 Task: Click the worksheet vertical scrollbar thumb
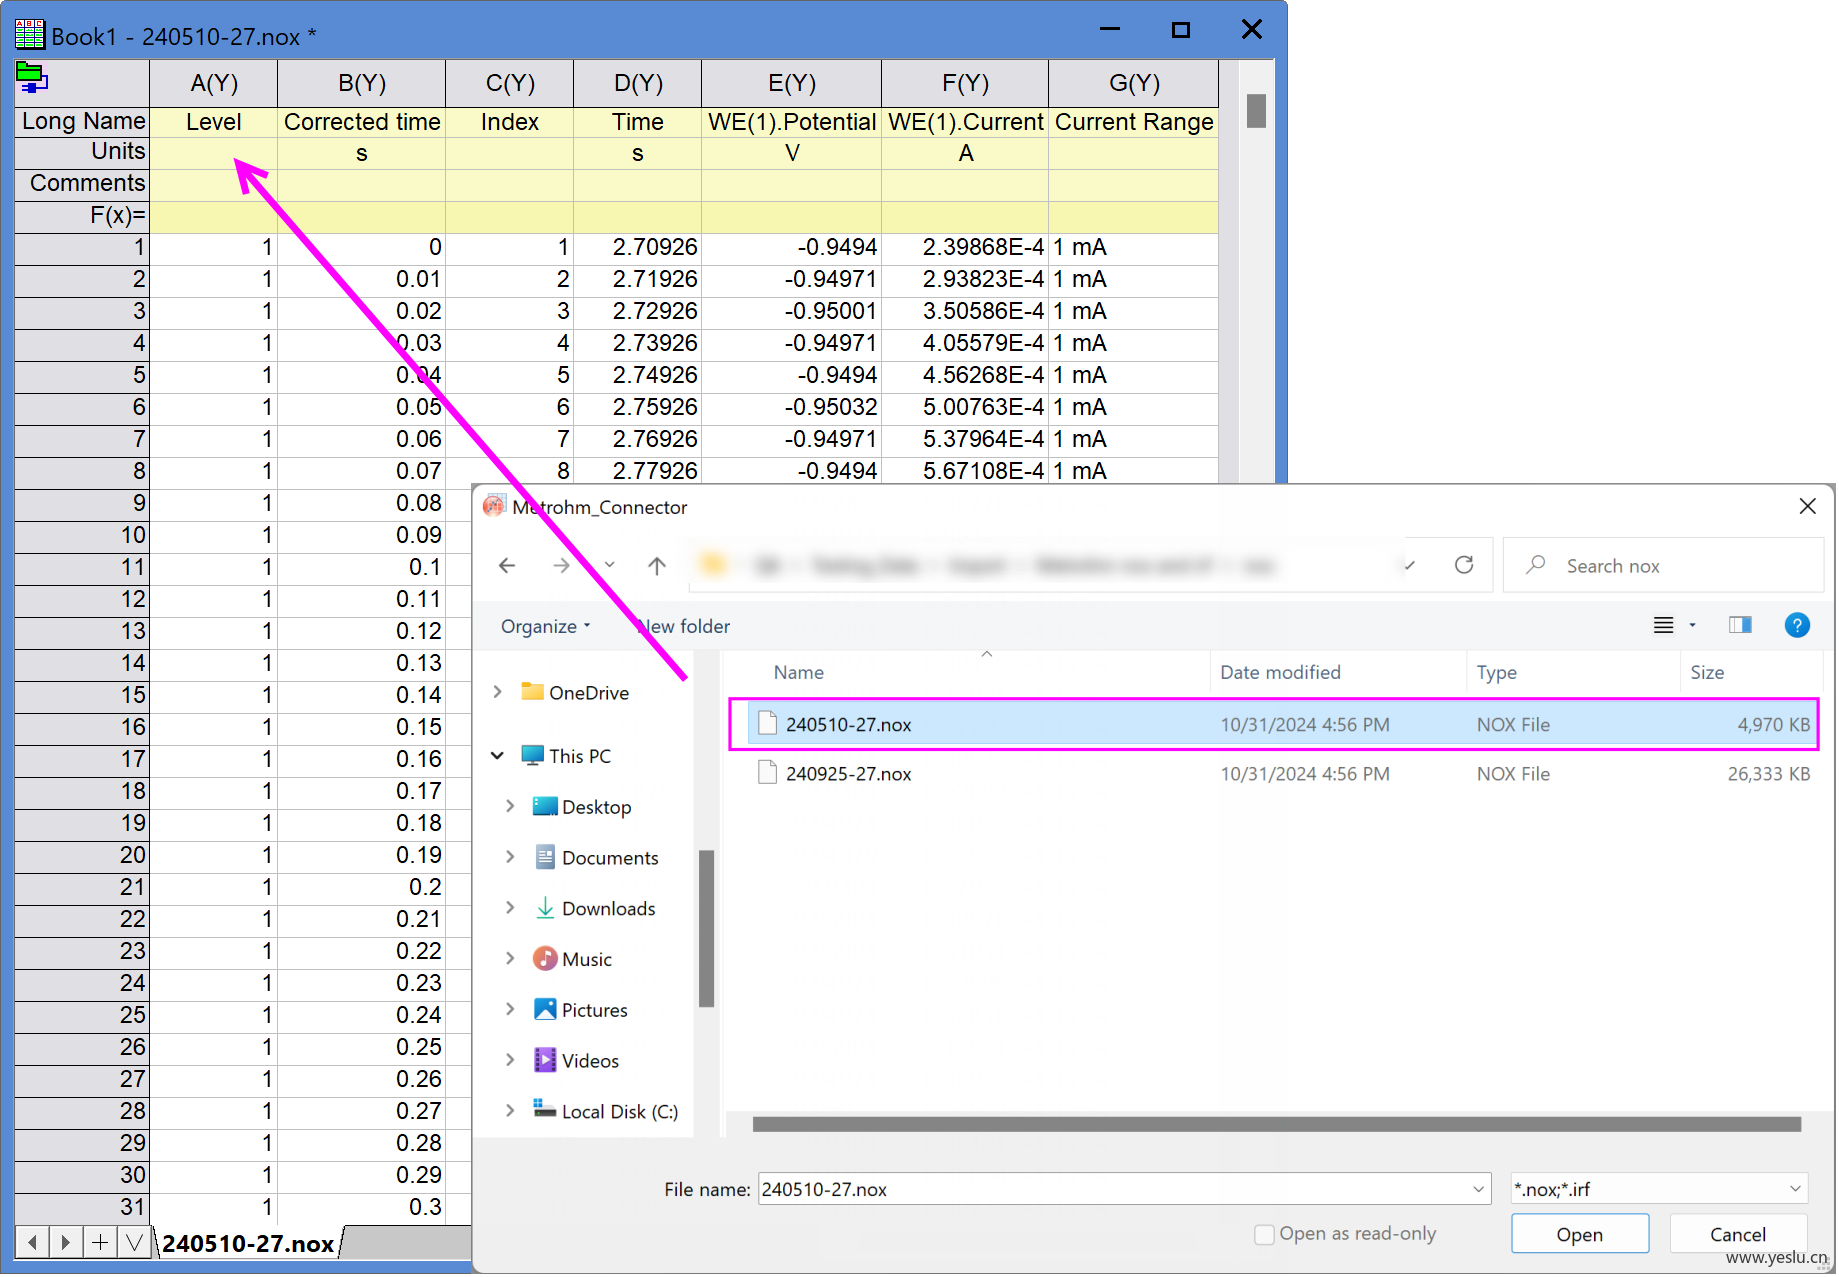point(1257,110)
